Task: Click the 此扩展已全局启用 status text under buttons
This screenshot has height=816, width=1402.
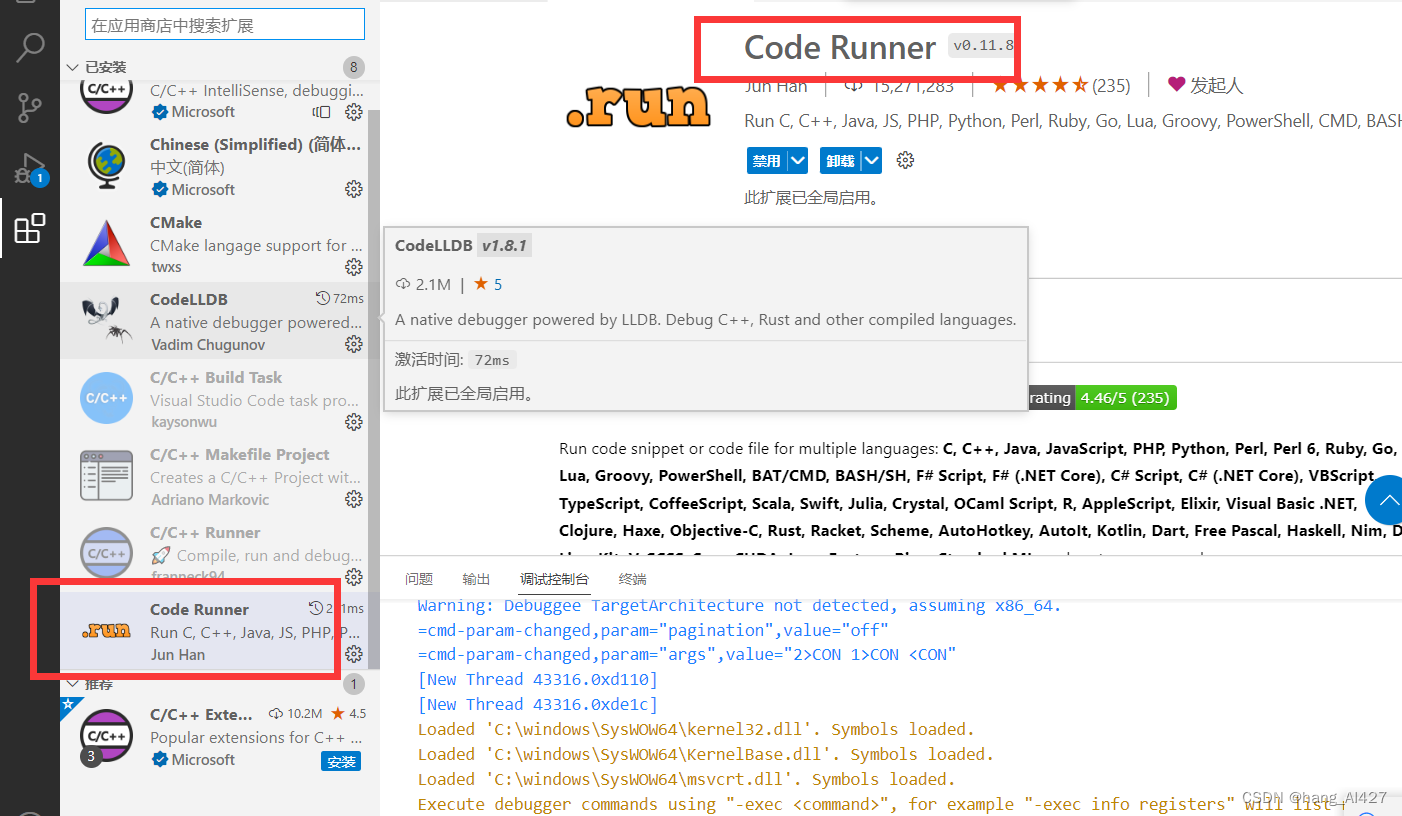Action: point(812,198)
